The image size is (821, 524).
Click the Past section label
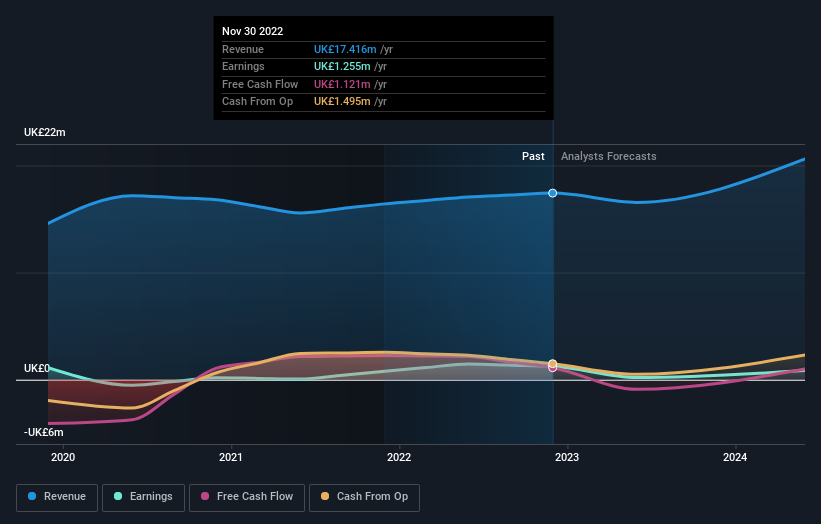pyautogui.click(x=533, y=156)
